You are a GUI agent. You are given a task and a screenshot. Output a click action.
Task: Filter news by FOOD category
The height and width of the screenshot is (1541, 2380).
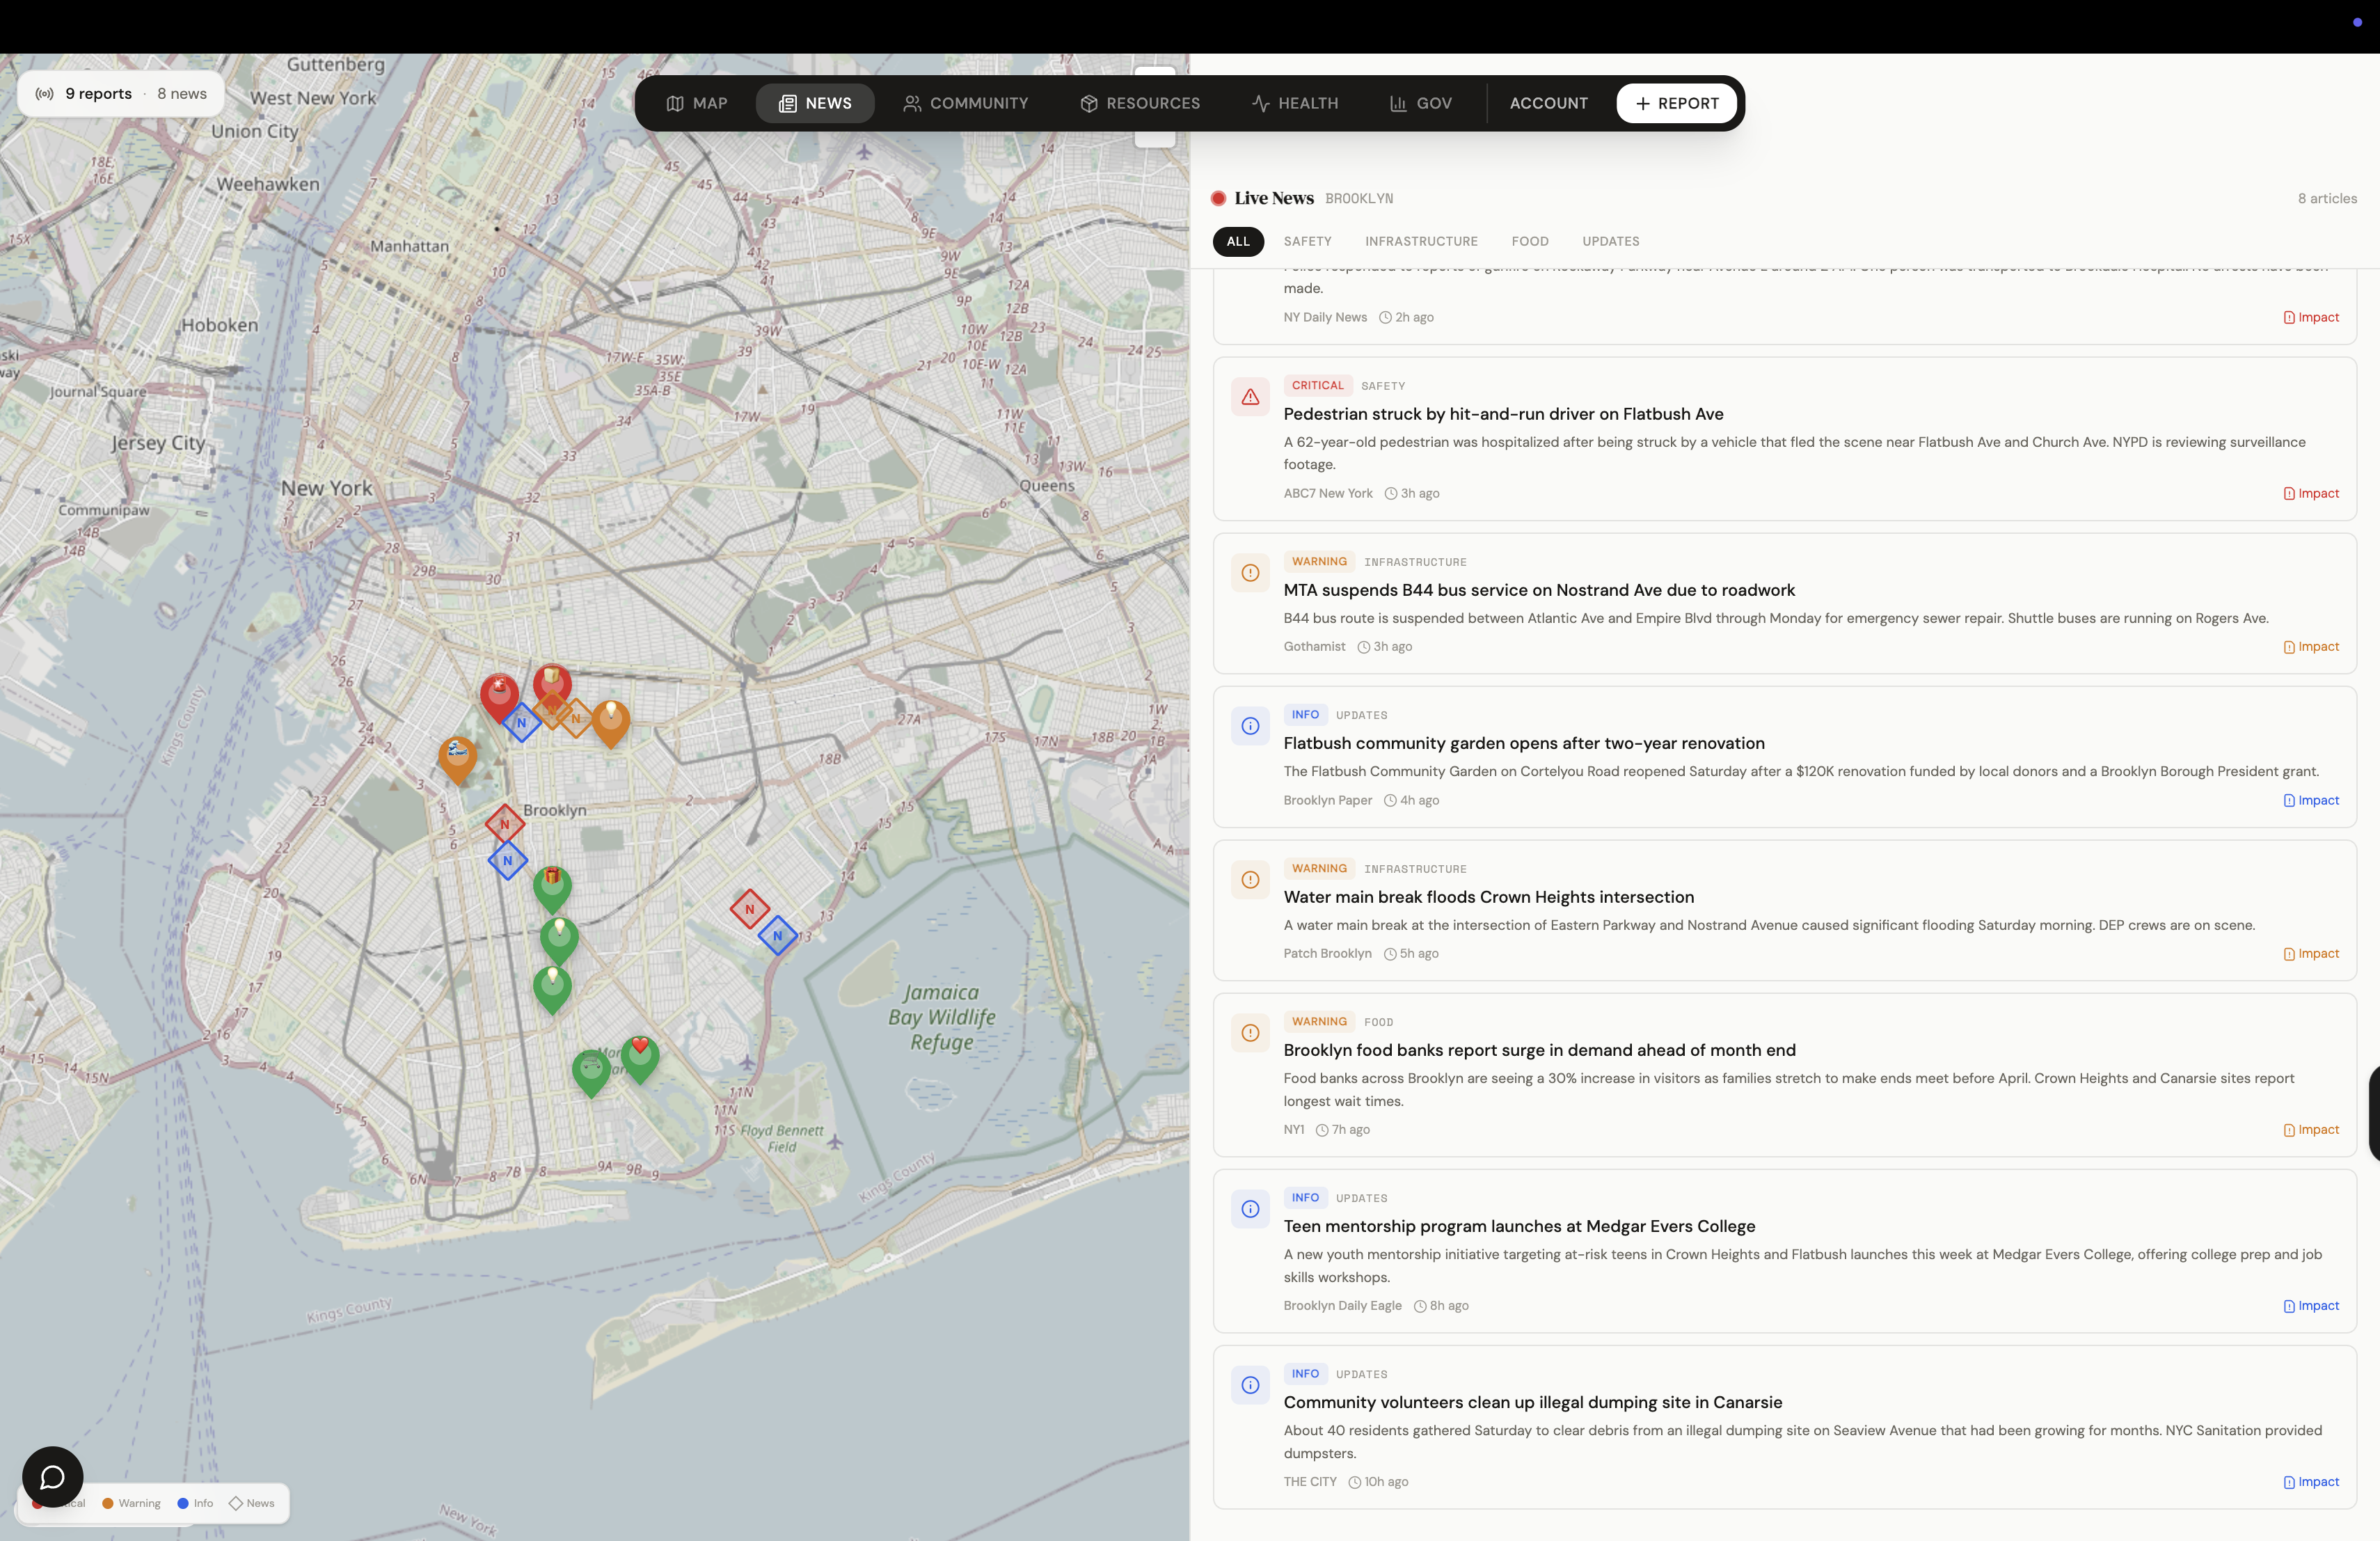coord(1529,241)
